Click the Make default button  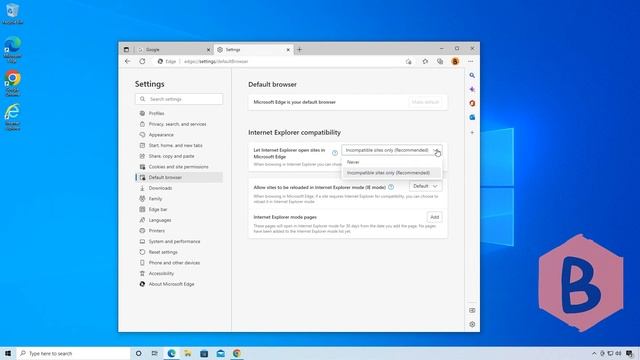tap(425, 102)
